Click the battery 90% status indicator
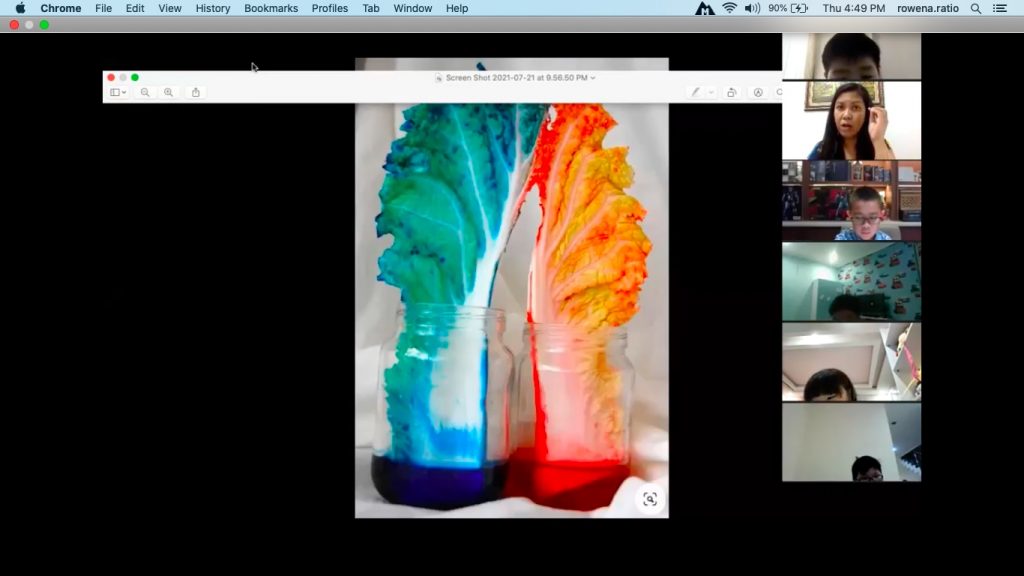 [788, 8]
